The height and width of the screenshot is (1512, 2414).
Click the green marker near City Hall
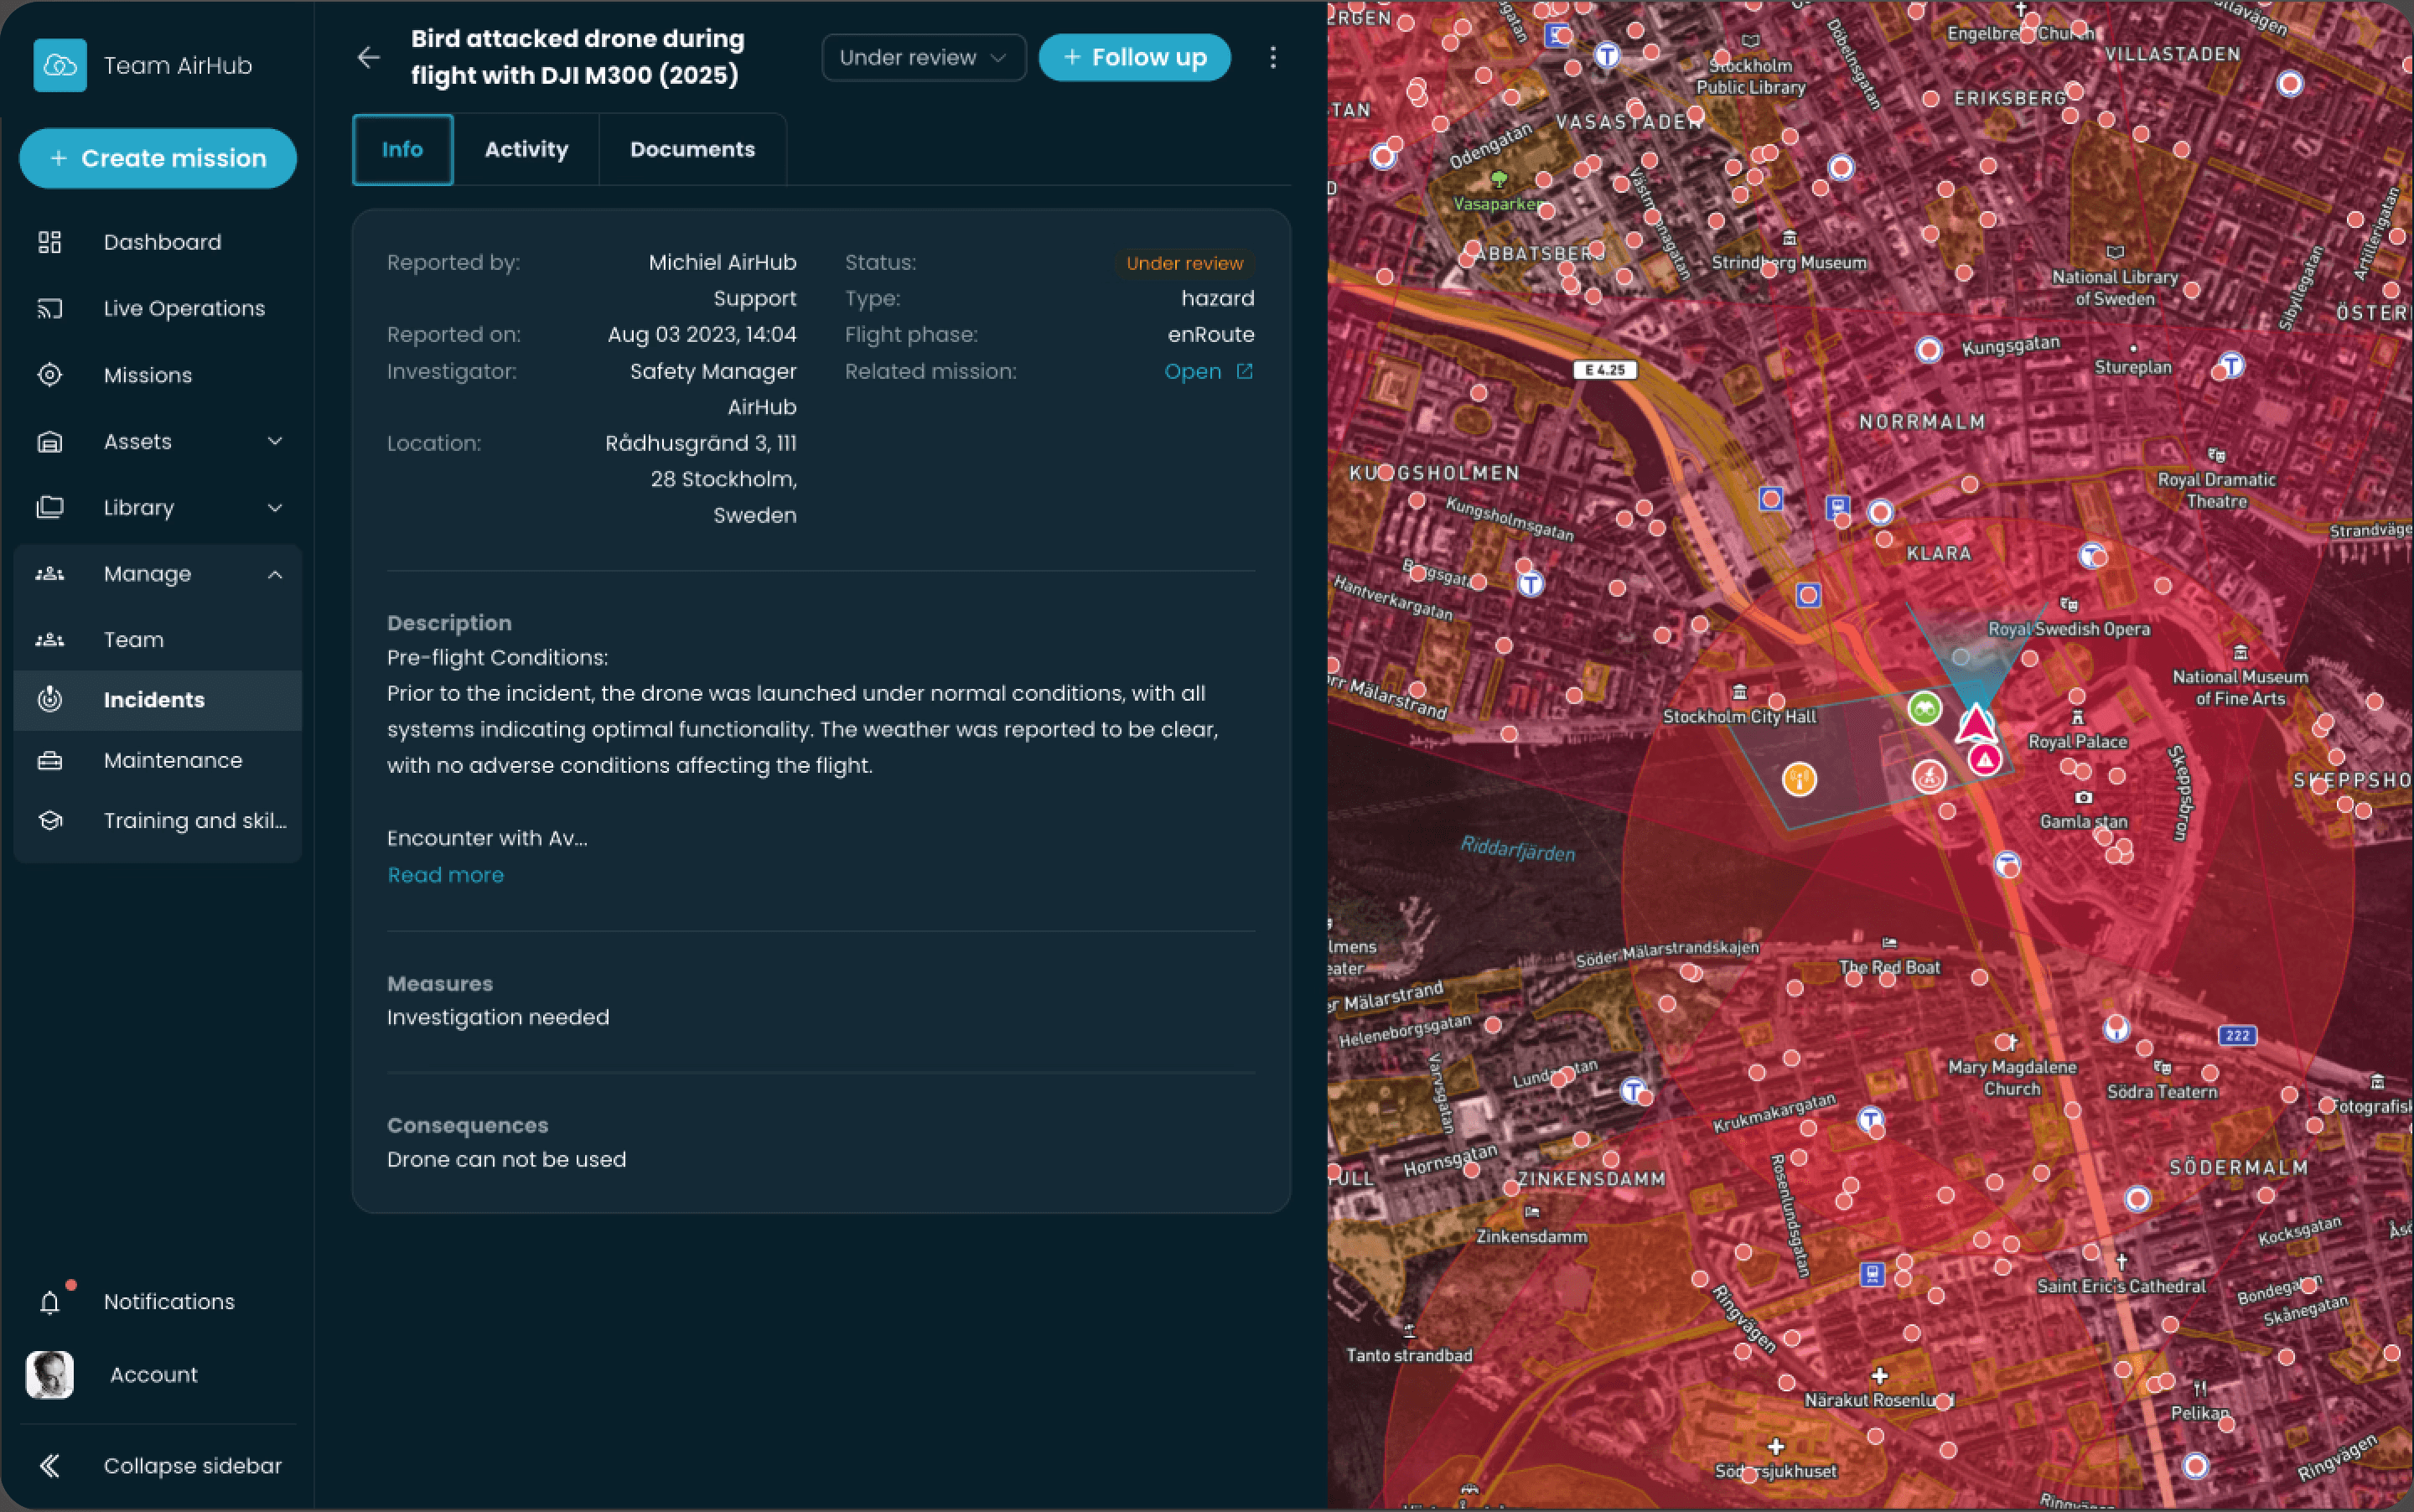tap(1924, 708)
